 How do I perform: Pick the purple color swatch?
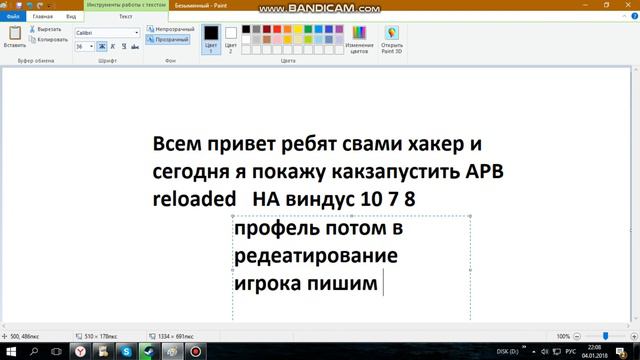click(x=339, y=29)
